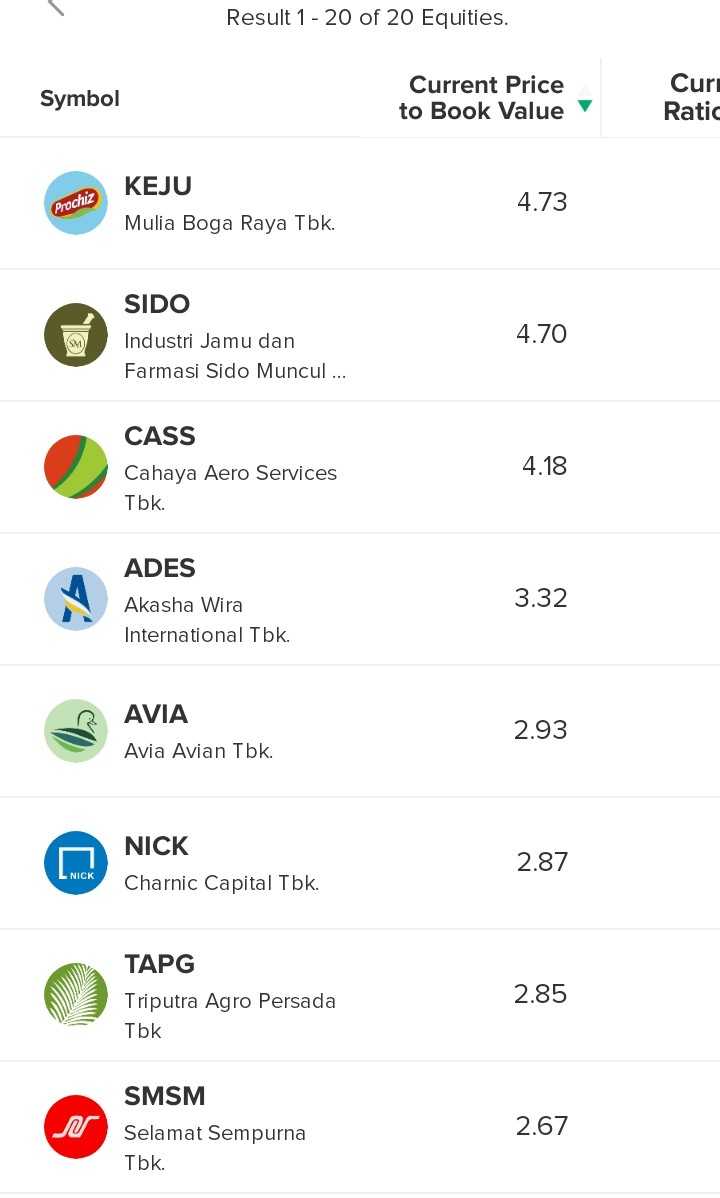720x1198 pixels.
Task: Tap the CASS company logo
Action: tap(76, 467)
